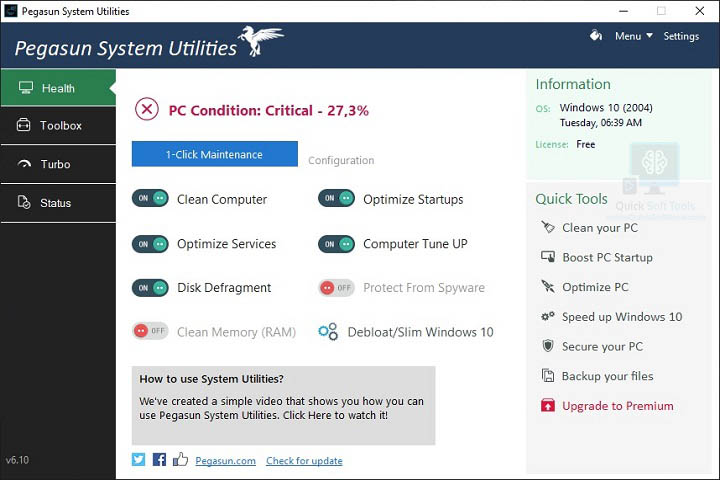This screenshot has width=720, height=480.
Task: Click Upgrade to Premium text
Action: coord(618,406)
